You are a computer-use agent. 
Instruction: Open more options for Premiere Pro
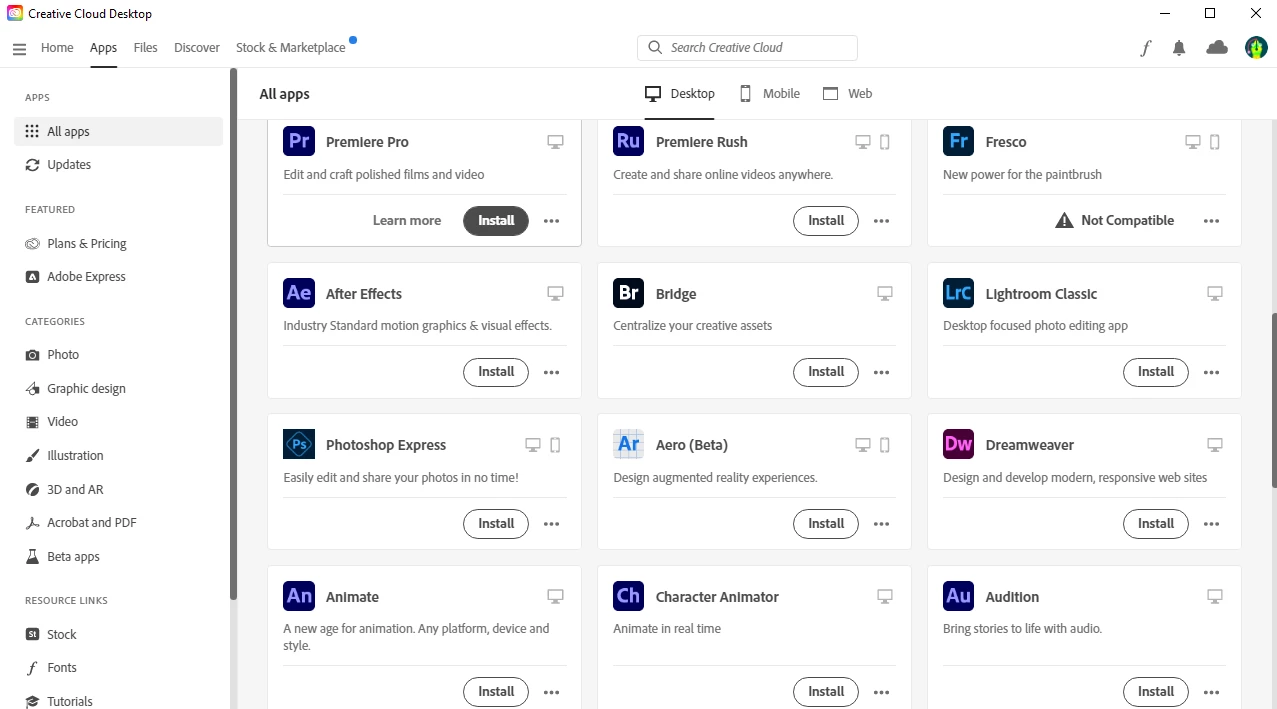tap(552, 221)
